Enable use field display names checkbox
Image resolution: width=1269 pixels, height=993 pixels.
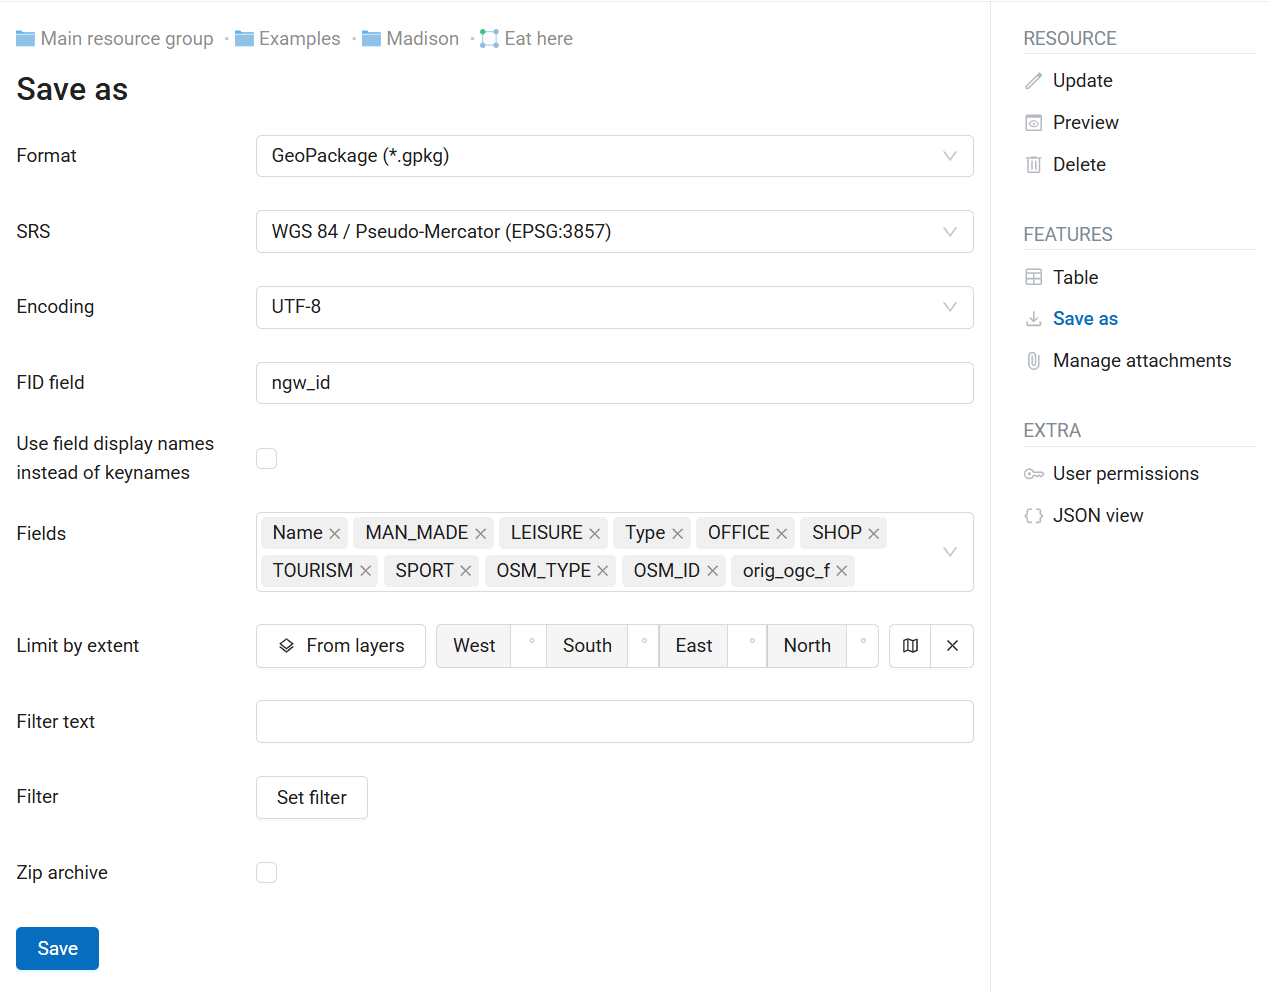point(267,458)
